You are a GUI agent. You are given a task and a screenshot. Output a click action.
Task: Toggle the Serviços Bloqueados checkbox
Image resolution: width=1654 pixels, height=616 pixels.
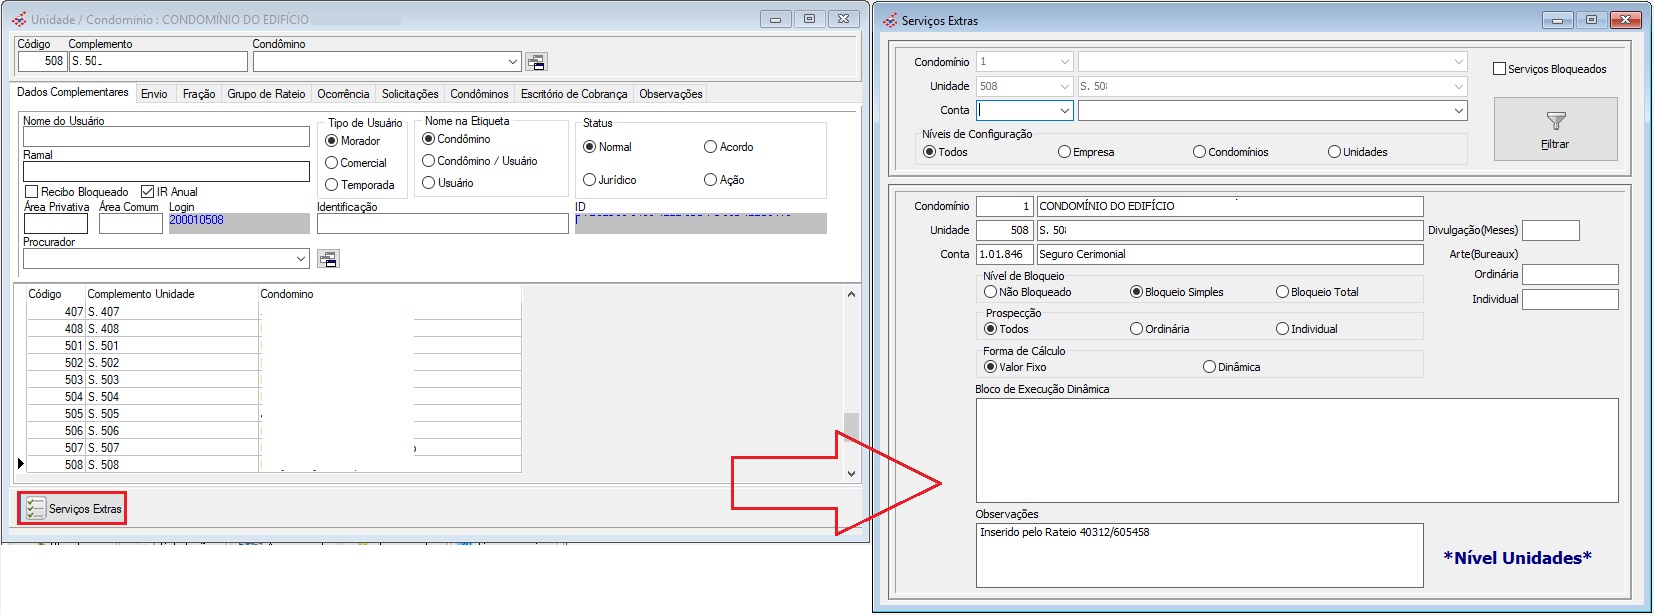(1499, 69)
